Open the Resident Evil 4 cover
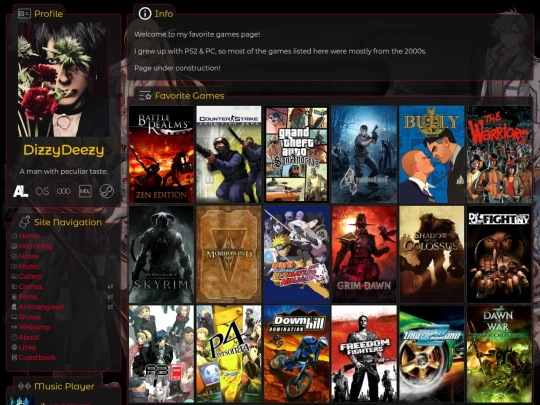The image size is (540, 405). coord(364,154)
